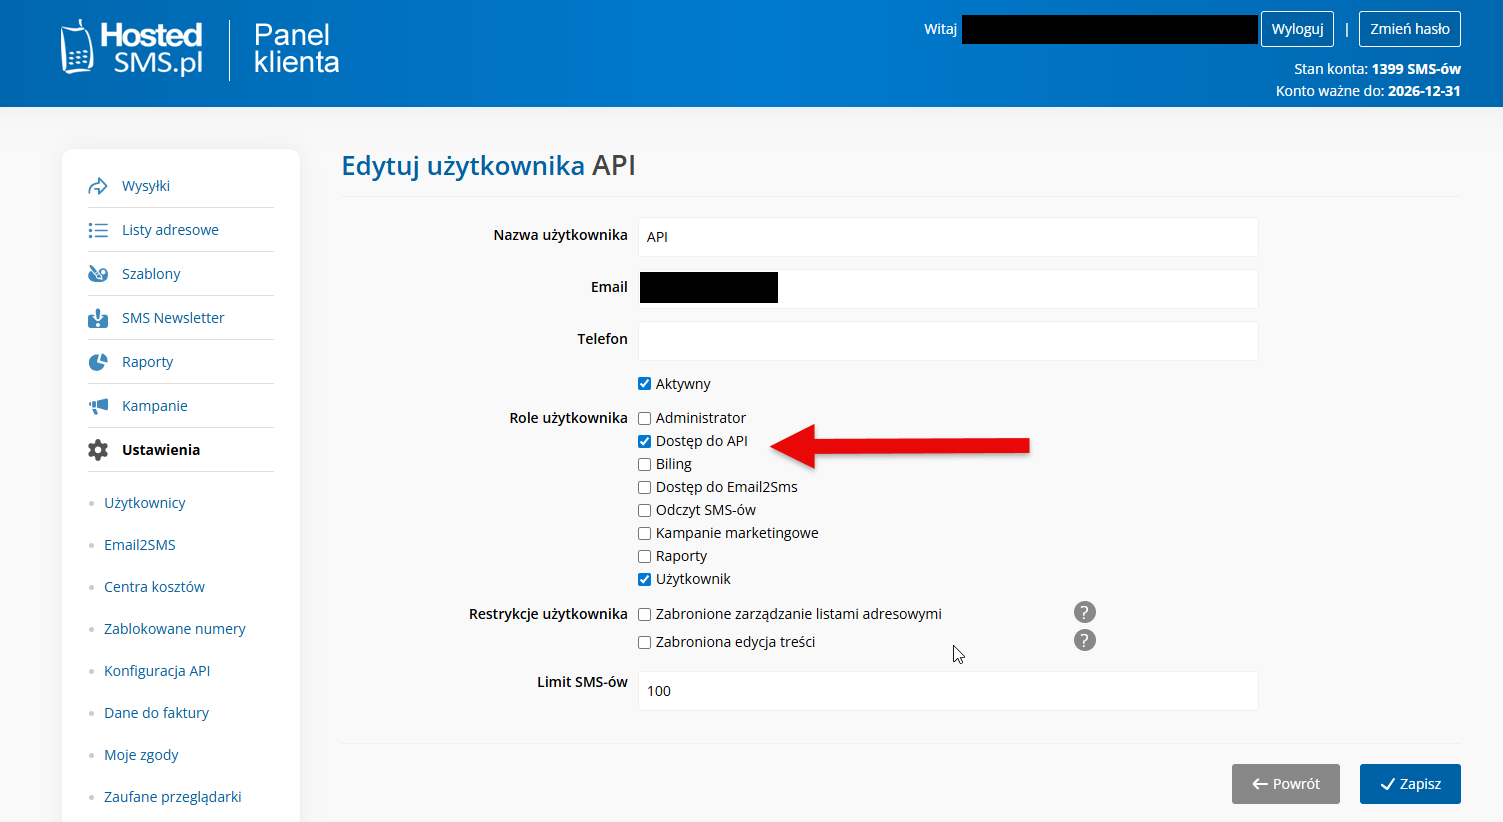
Task: Click the Raporty pie chart icon
Action: [x=98, y=362]
